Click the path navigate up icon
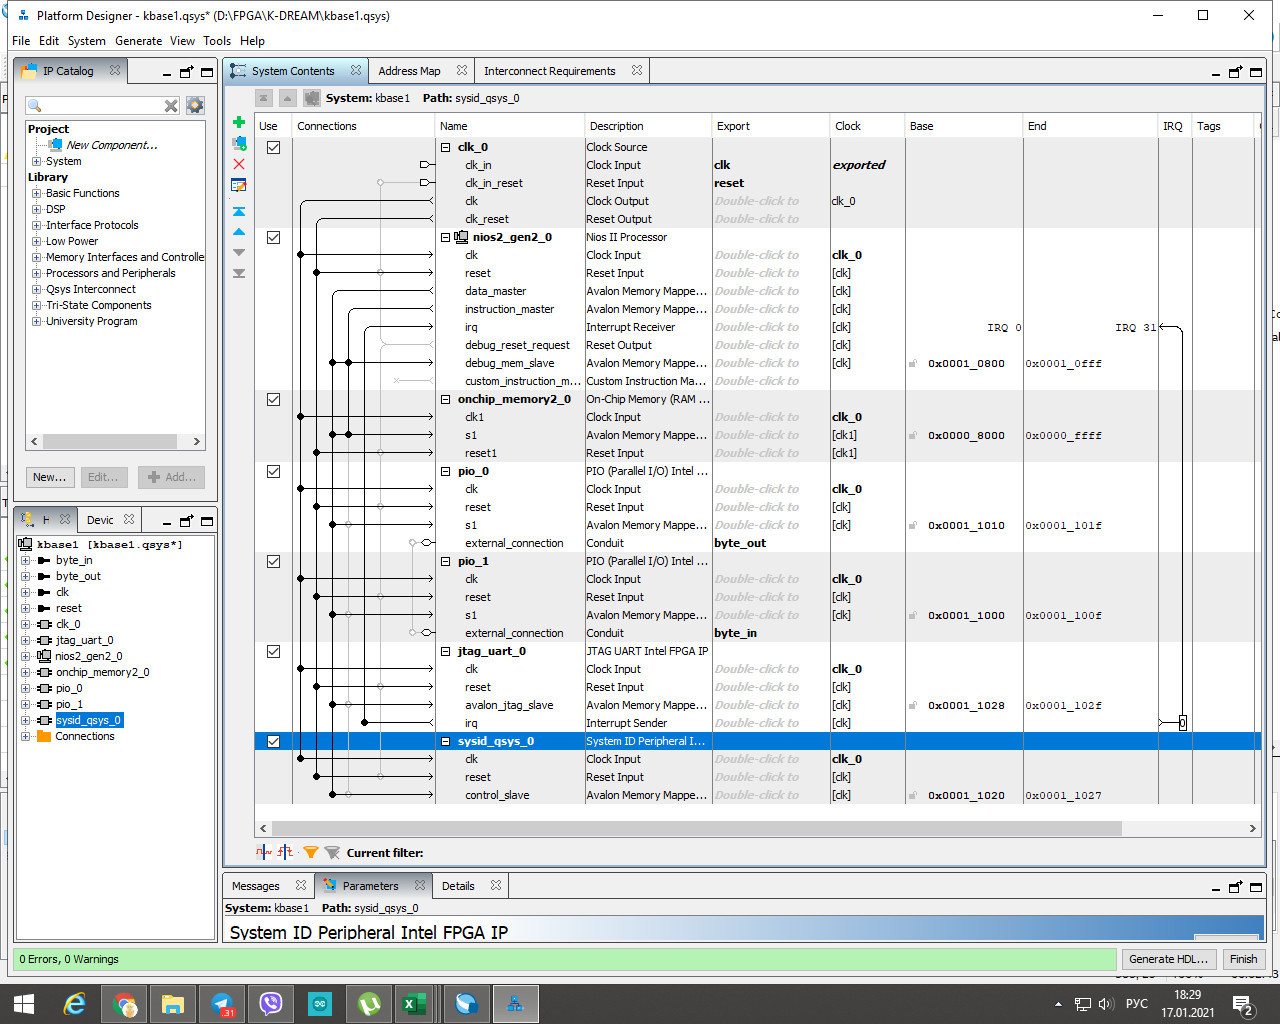The width and height of the screenshot is (1280, 1024). tap(287, 98)
